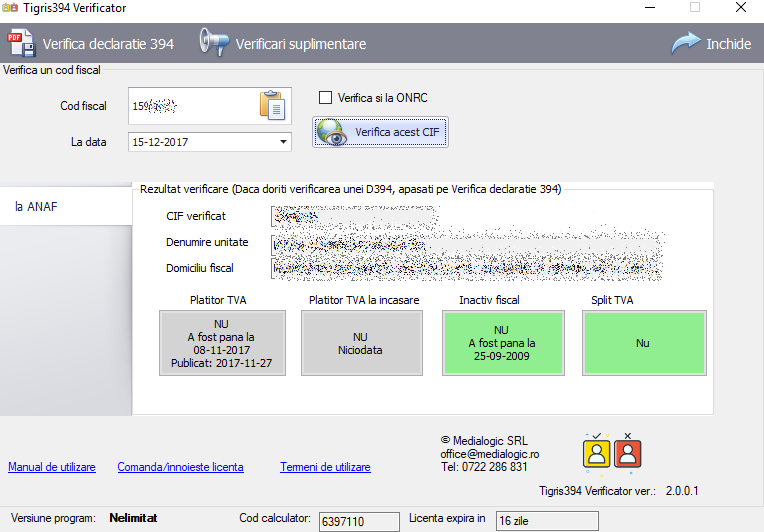Viewport: 764px width, 532px height.
Task: Minimize the Tigris394 Verificator window
Action: 650,7
